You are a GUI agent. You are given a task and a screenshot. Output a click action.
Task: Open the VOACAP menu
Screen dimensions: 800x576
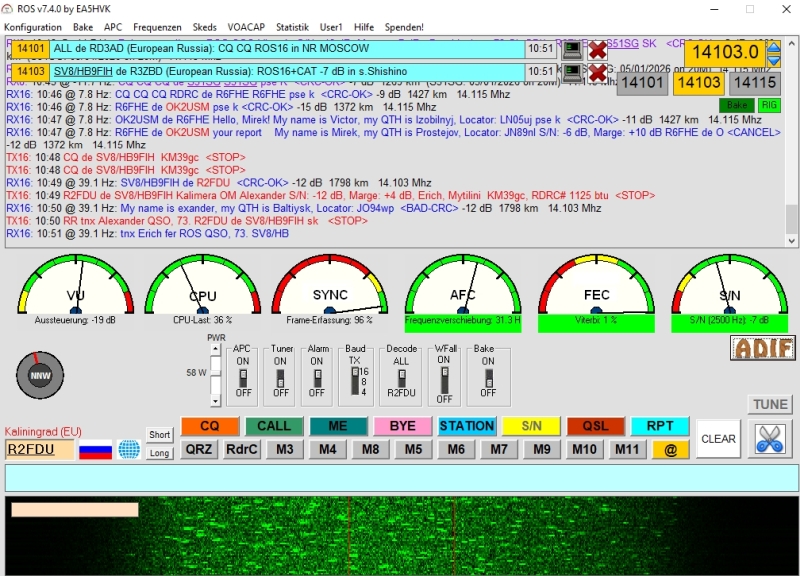pos(246,28)
